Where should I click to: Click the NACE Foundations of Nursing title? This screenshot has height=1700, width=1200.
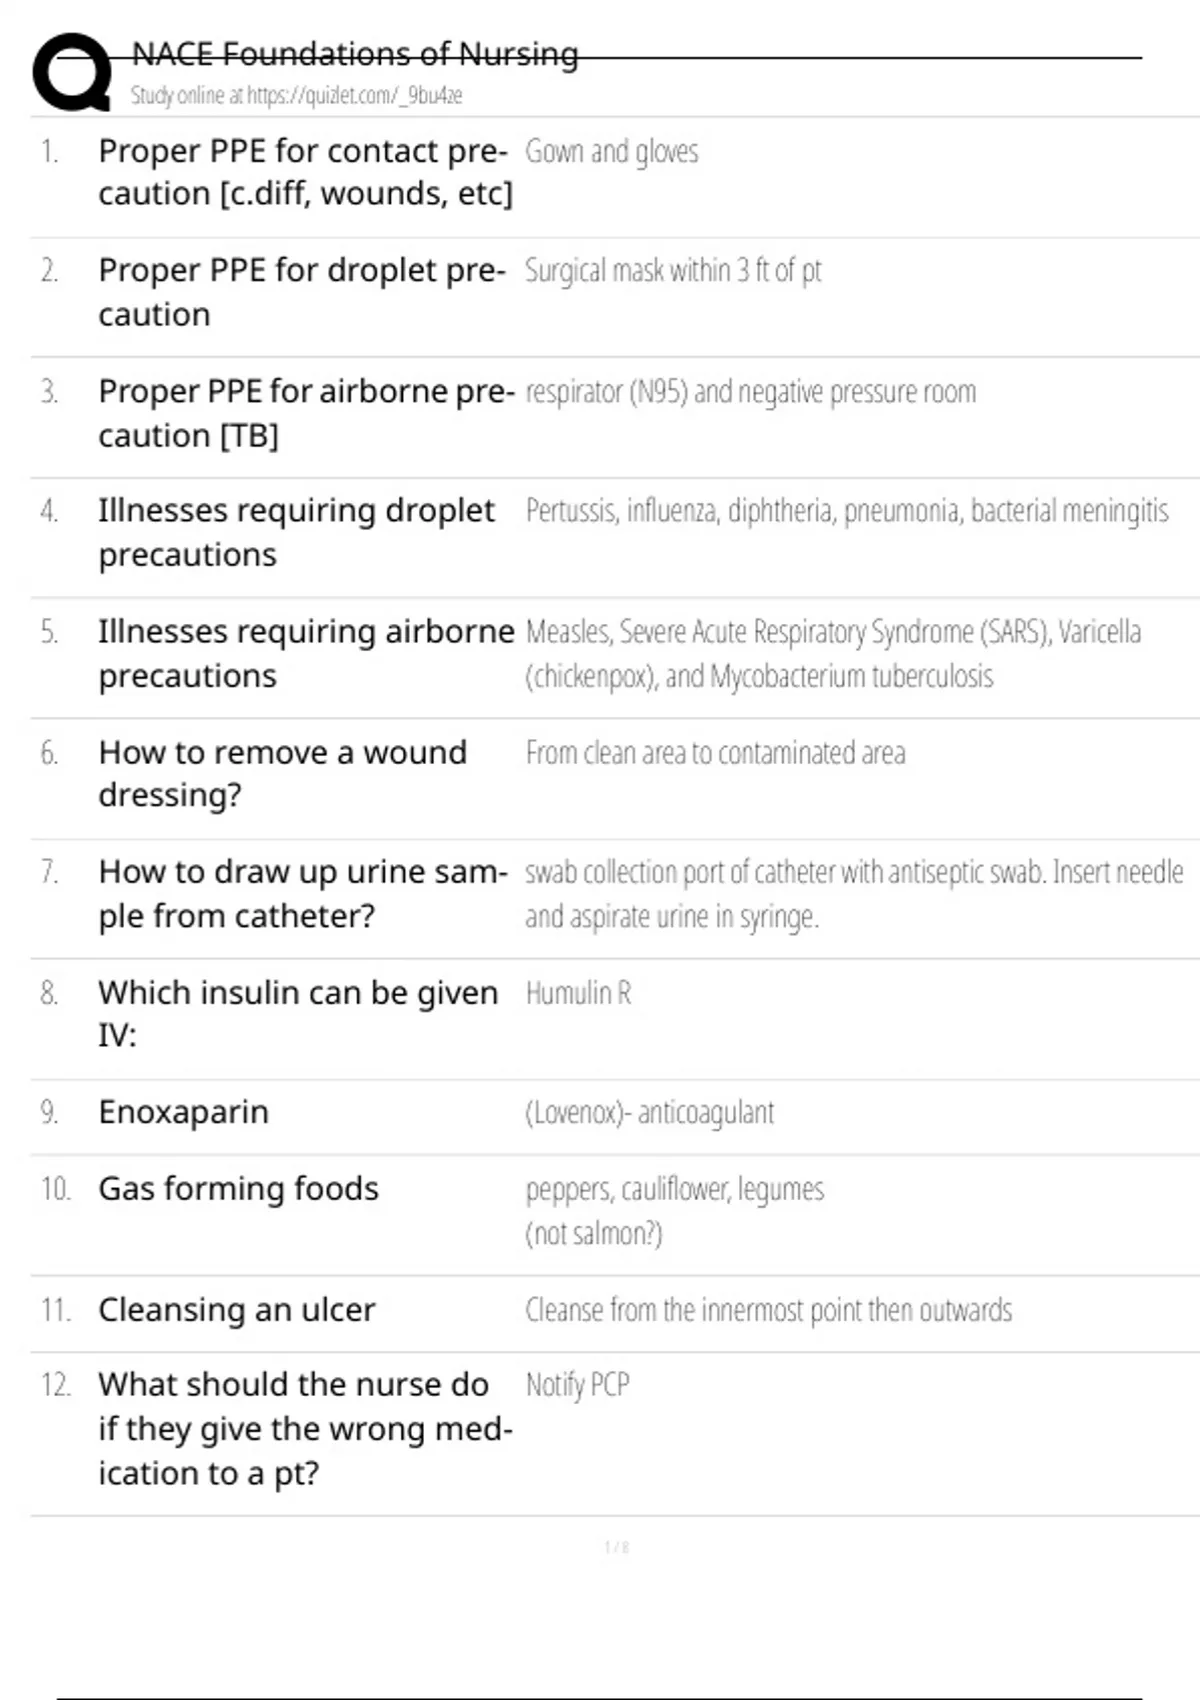(x=355, y=53)
